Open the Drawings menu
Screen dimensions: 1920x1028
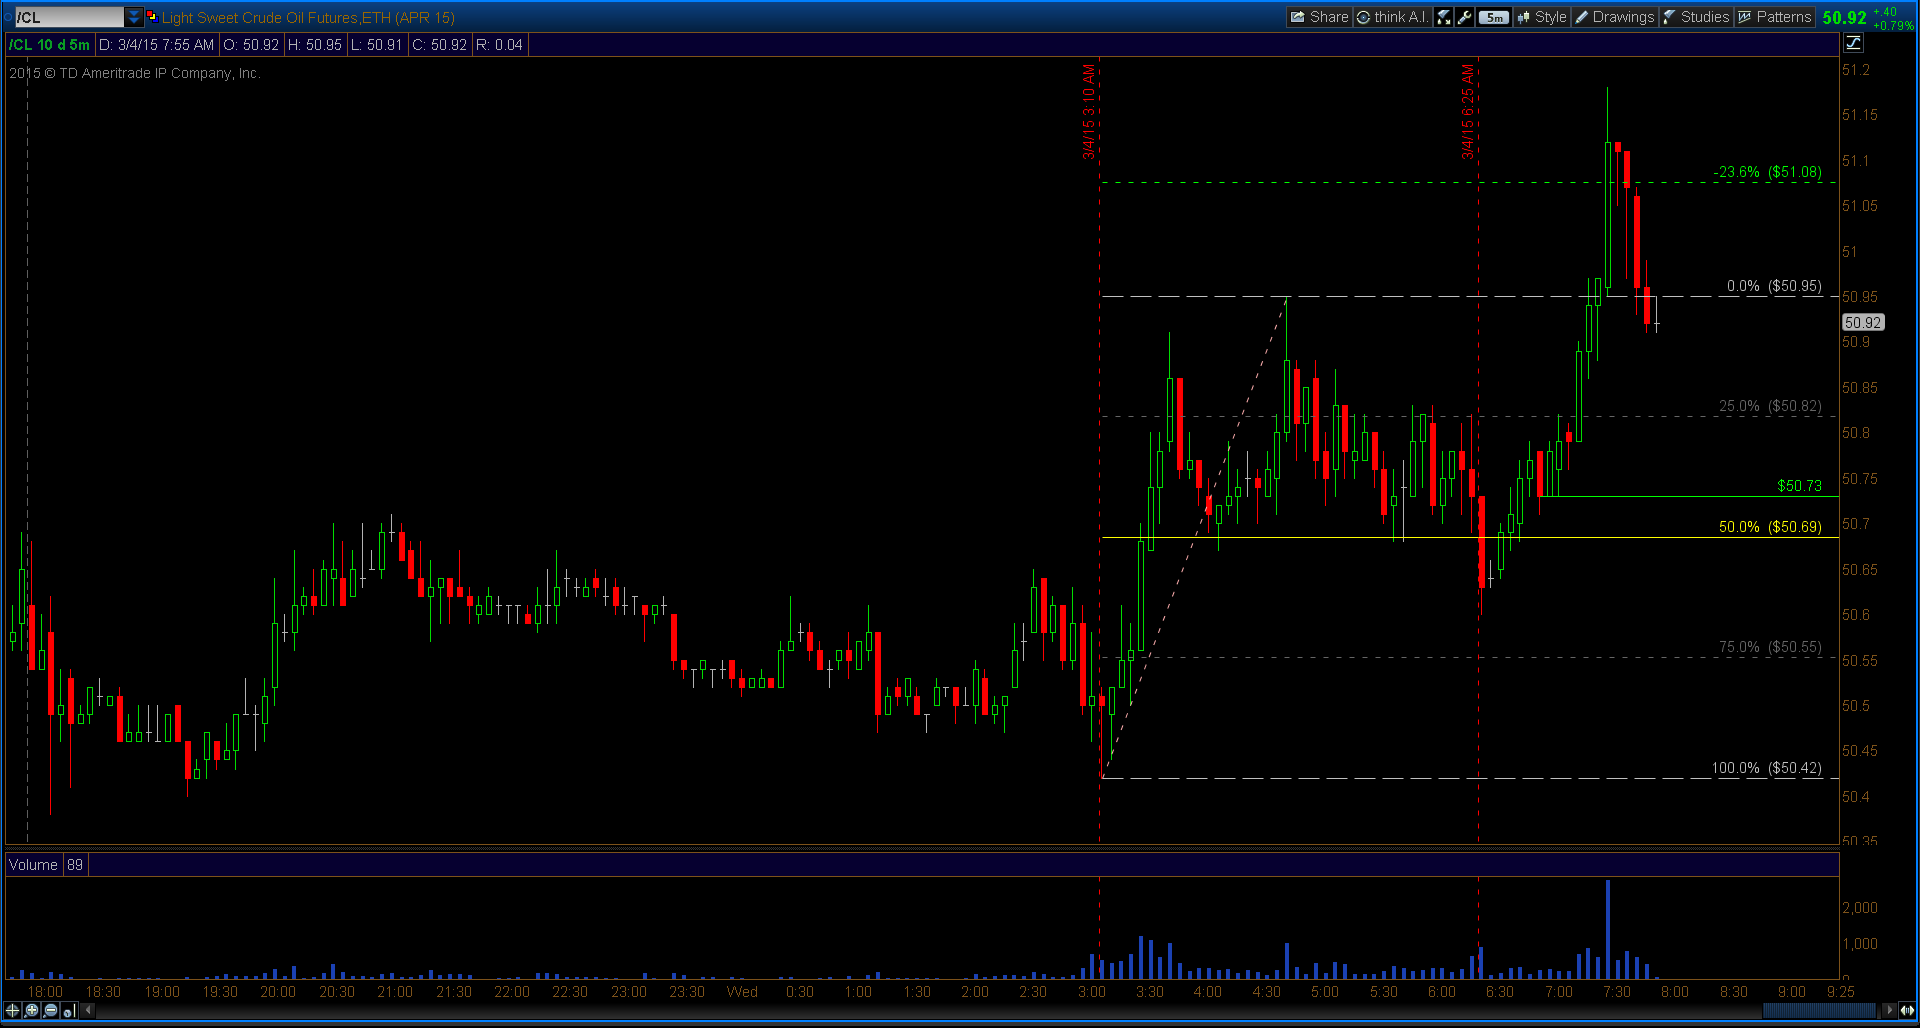click(x=1615, y=17)
